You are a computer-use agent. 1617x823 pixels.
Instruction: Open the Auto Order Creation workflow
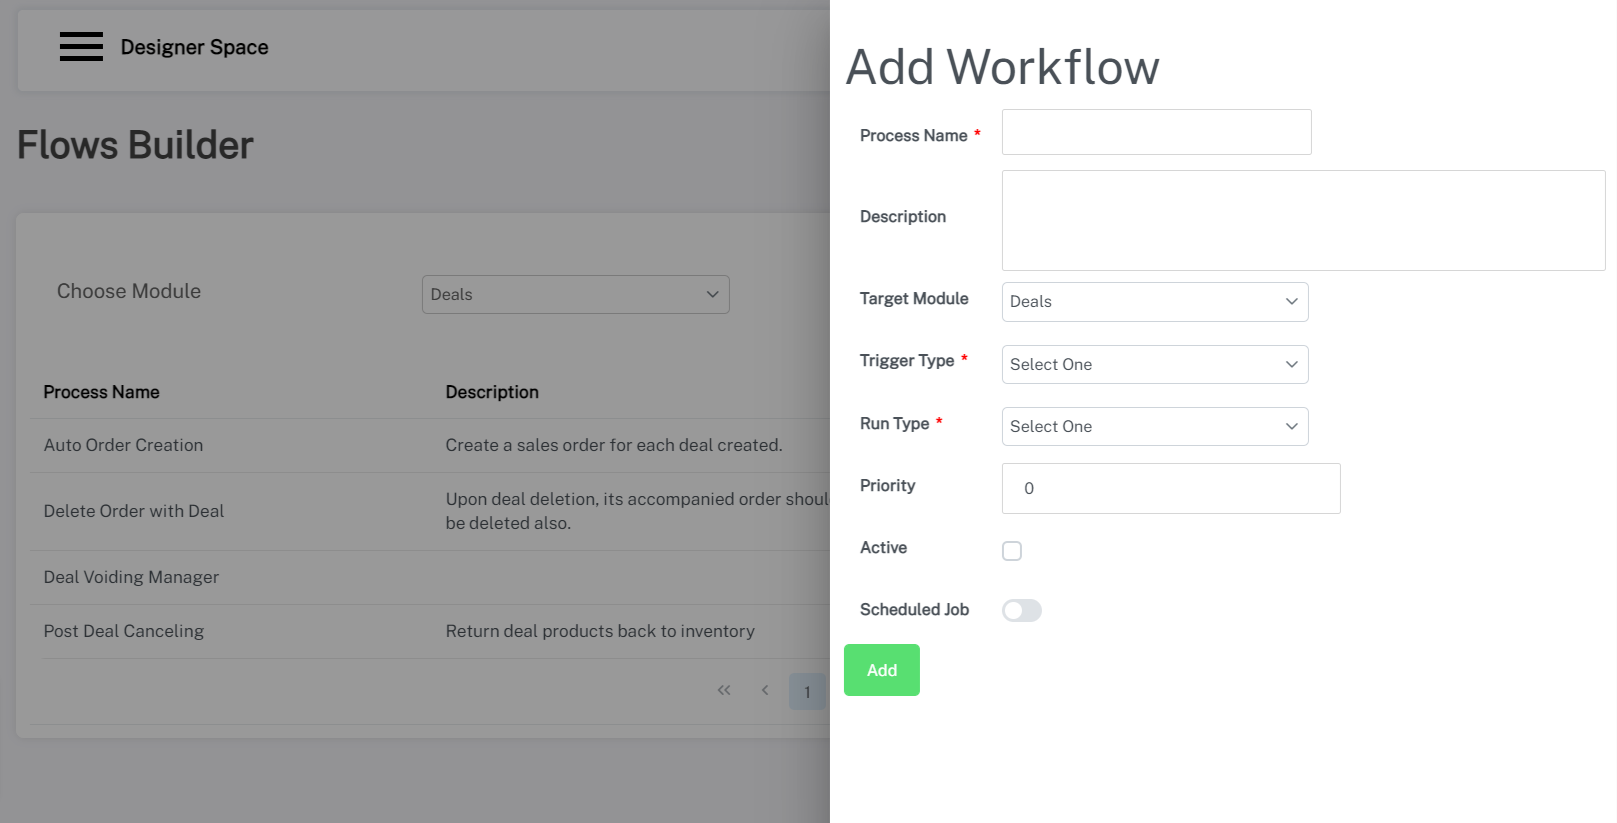(123, 446)
